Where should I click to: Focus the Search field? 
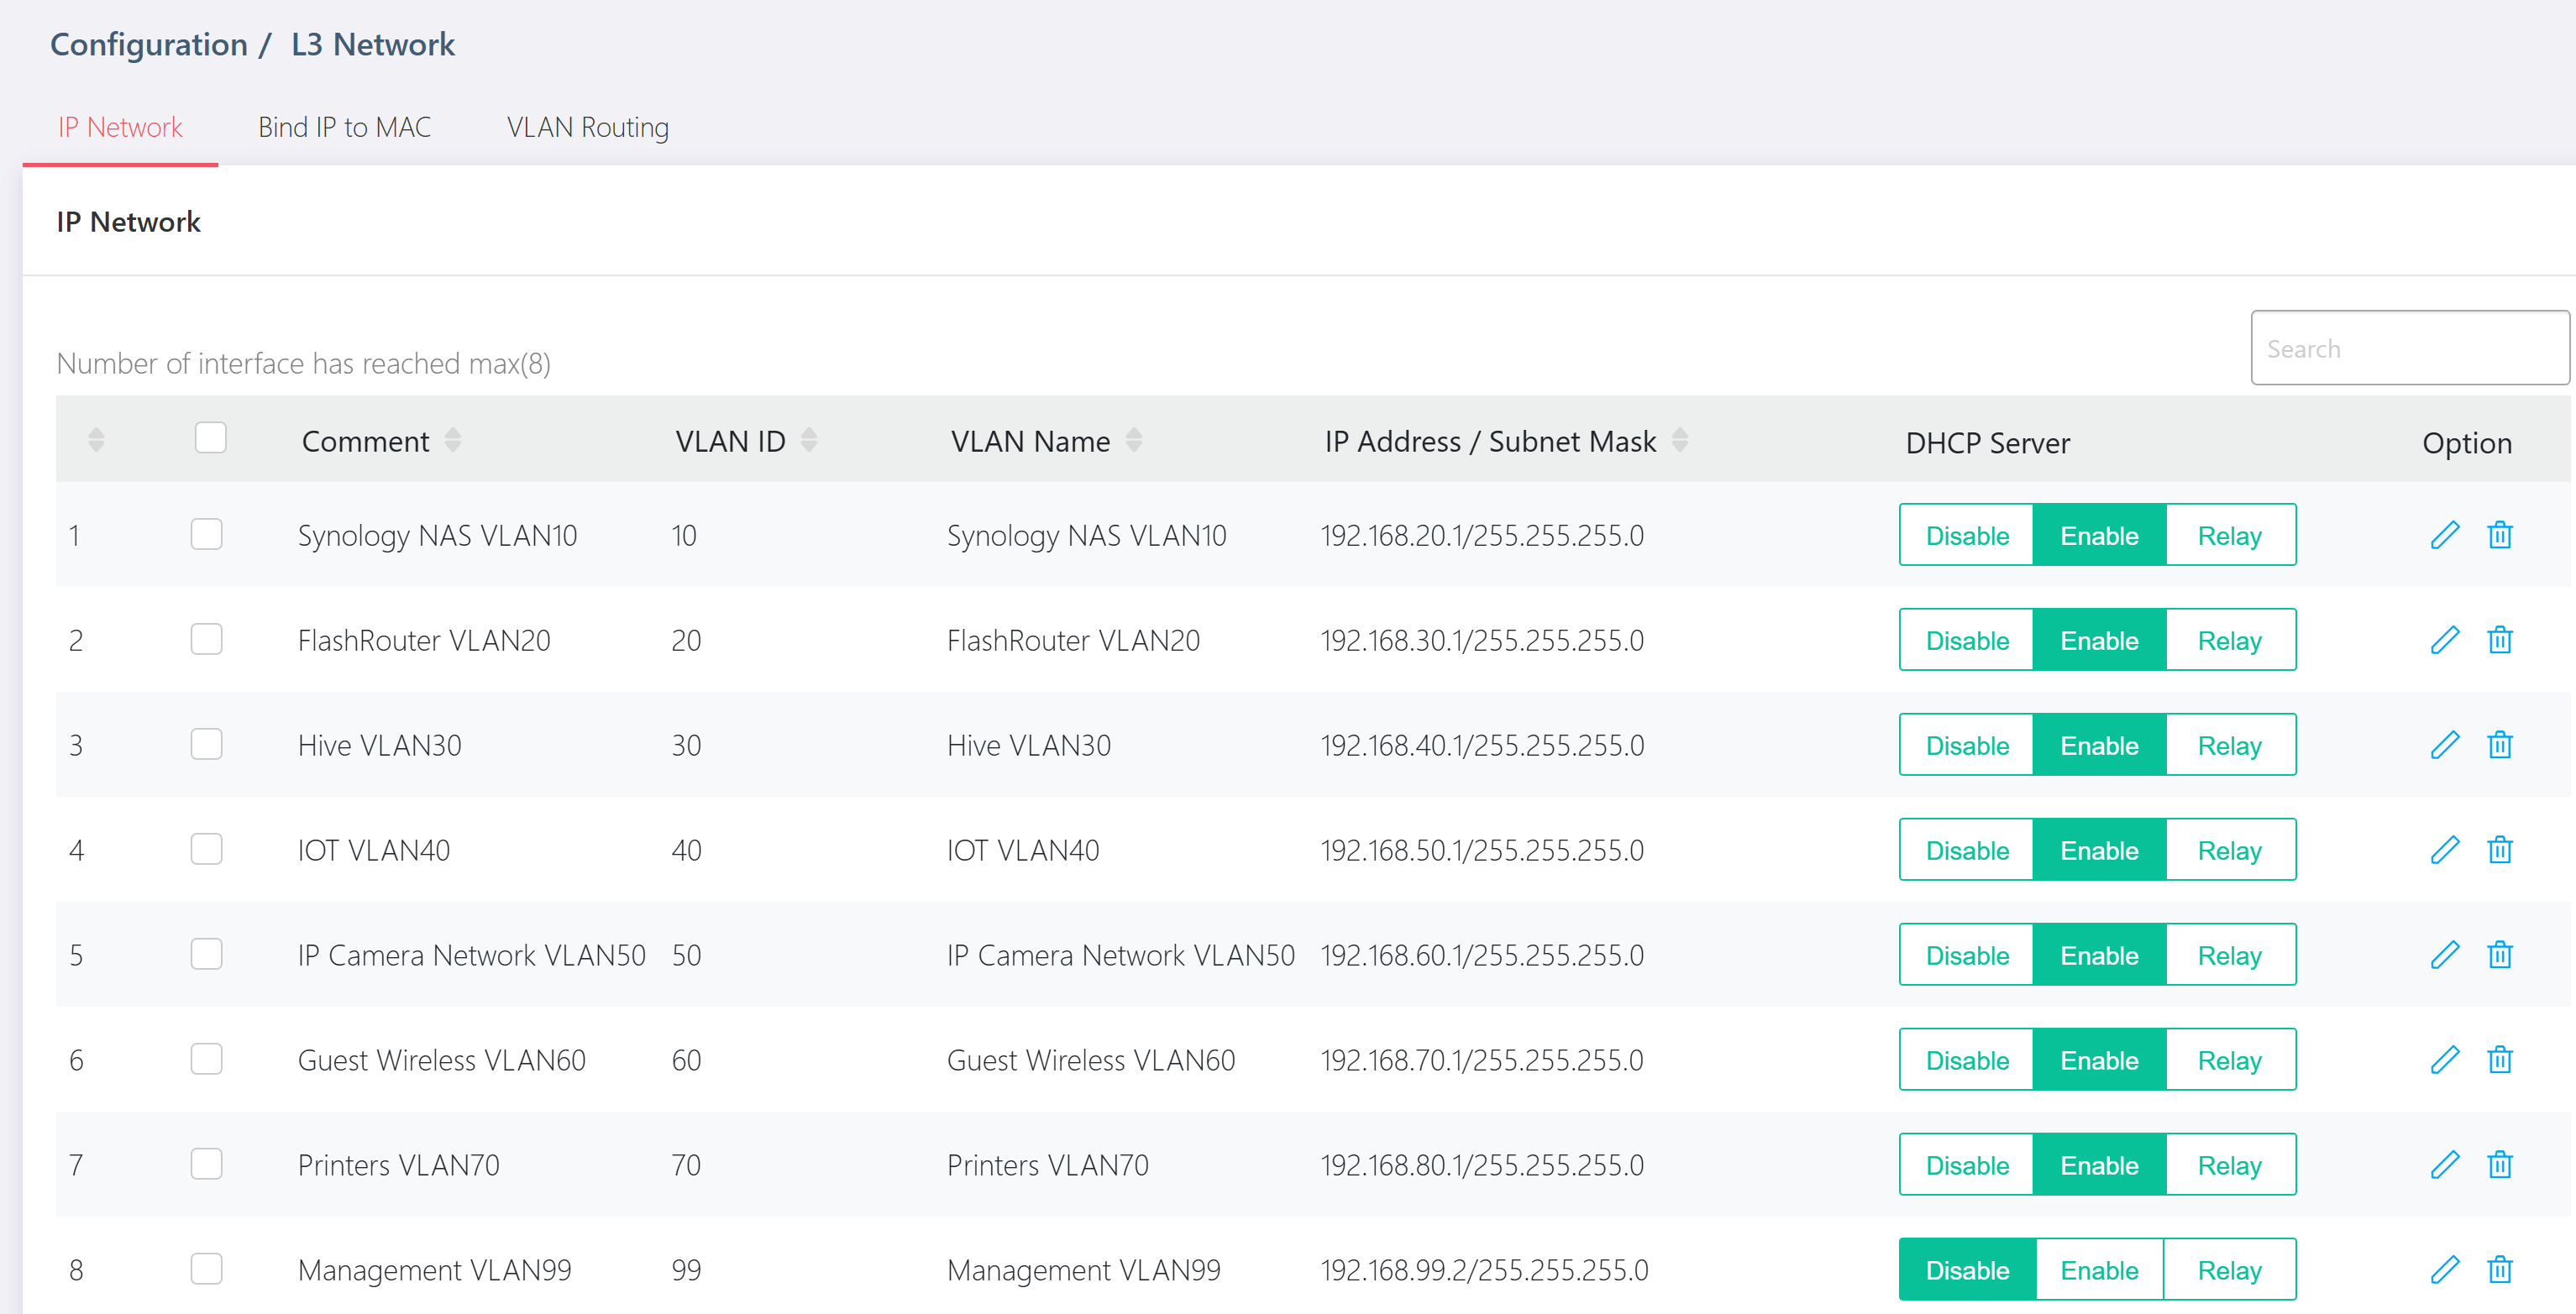(2409, 348)
